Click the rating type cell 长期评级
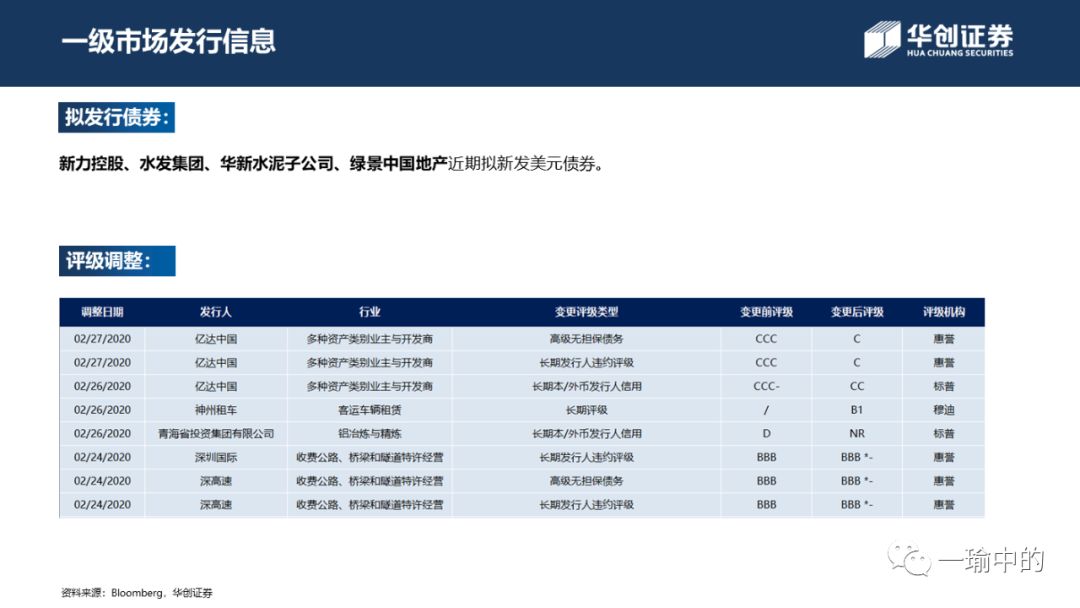Image resolution: width=1080 pixels, height=608 pixels. (586, 410)
